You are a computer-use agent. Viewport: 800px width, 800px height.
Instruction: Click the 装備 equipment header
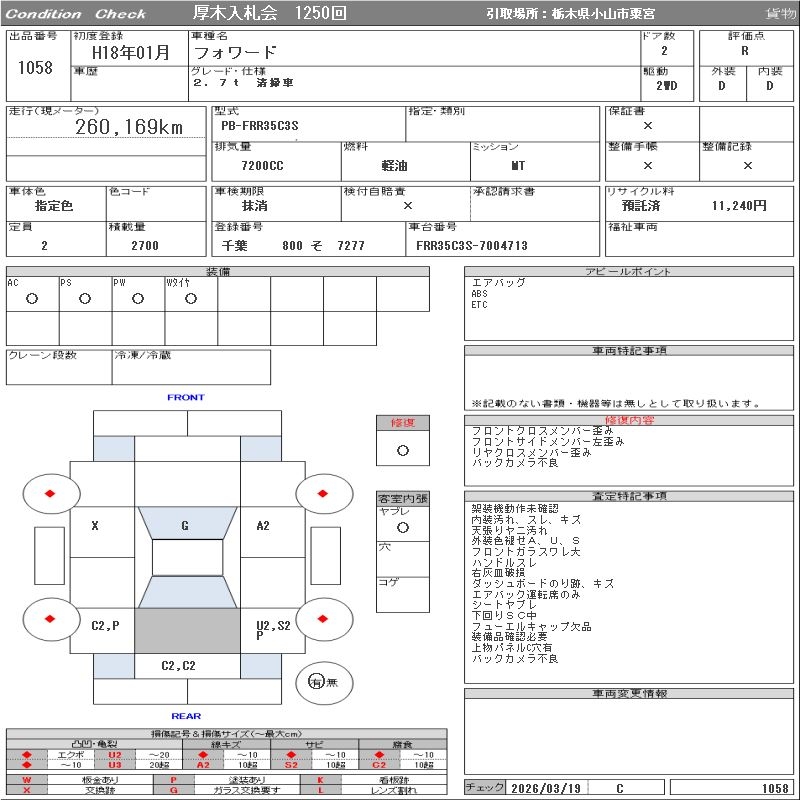click(x=217, y=272)
